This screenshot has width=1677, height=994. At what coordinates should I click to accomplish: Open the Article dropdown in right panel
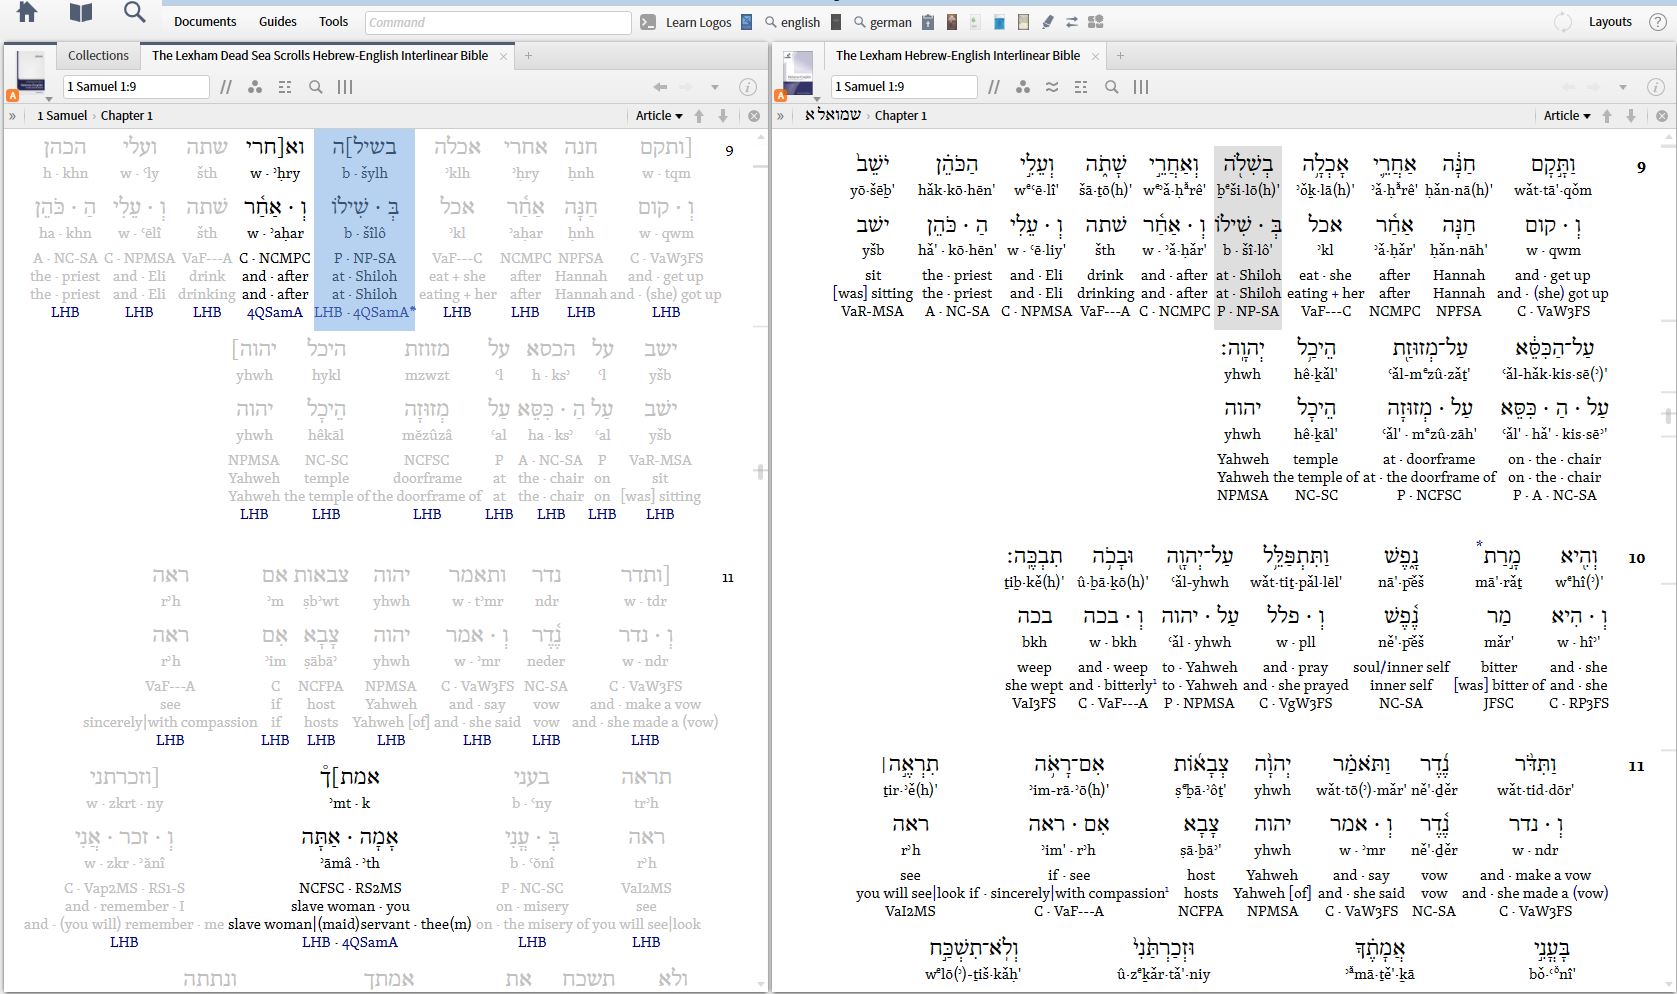pyautogui.click(x=1567, y=116)
